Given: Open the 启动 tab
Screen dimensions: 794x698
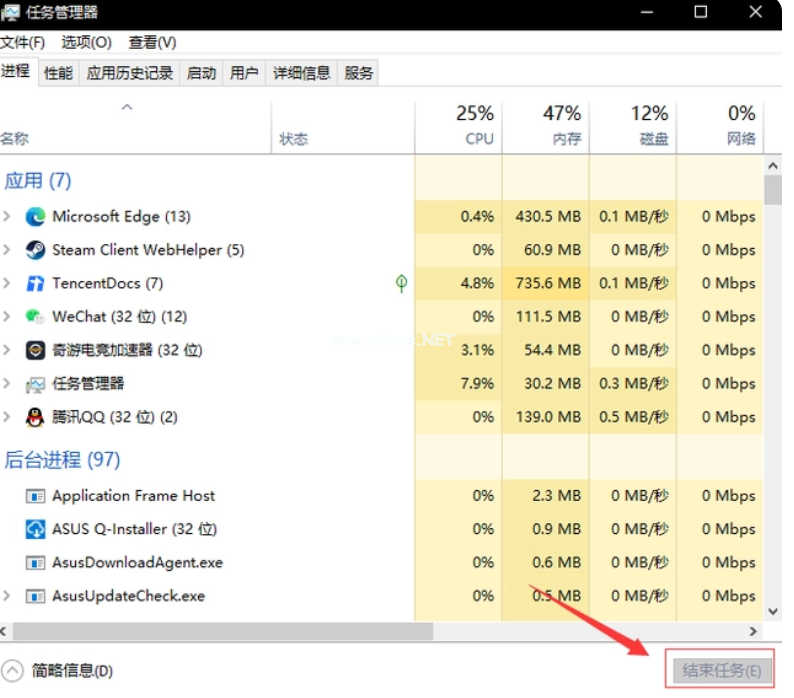Looking at the screenshot, I should (201, 73).
